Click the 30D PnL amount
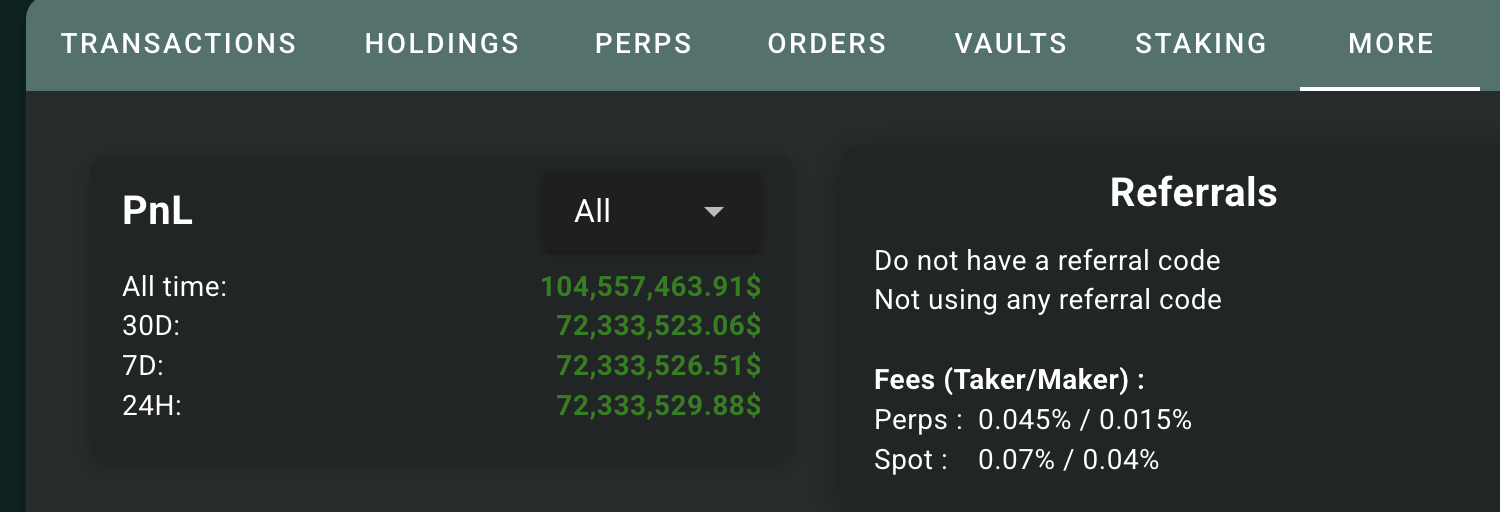This screenshot has height=512, width=1500. [659, 326]
